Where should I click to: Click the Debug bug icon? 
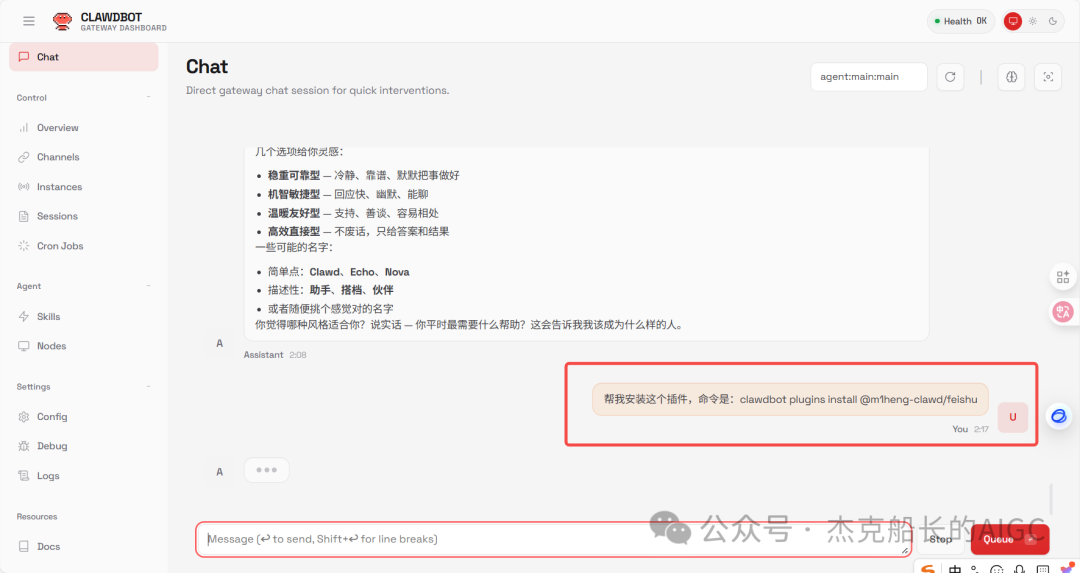click(23, 446)
